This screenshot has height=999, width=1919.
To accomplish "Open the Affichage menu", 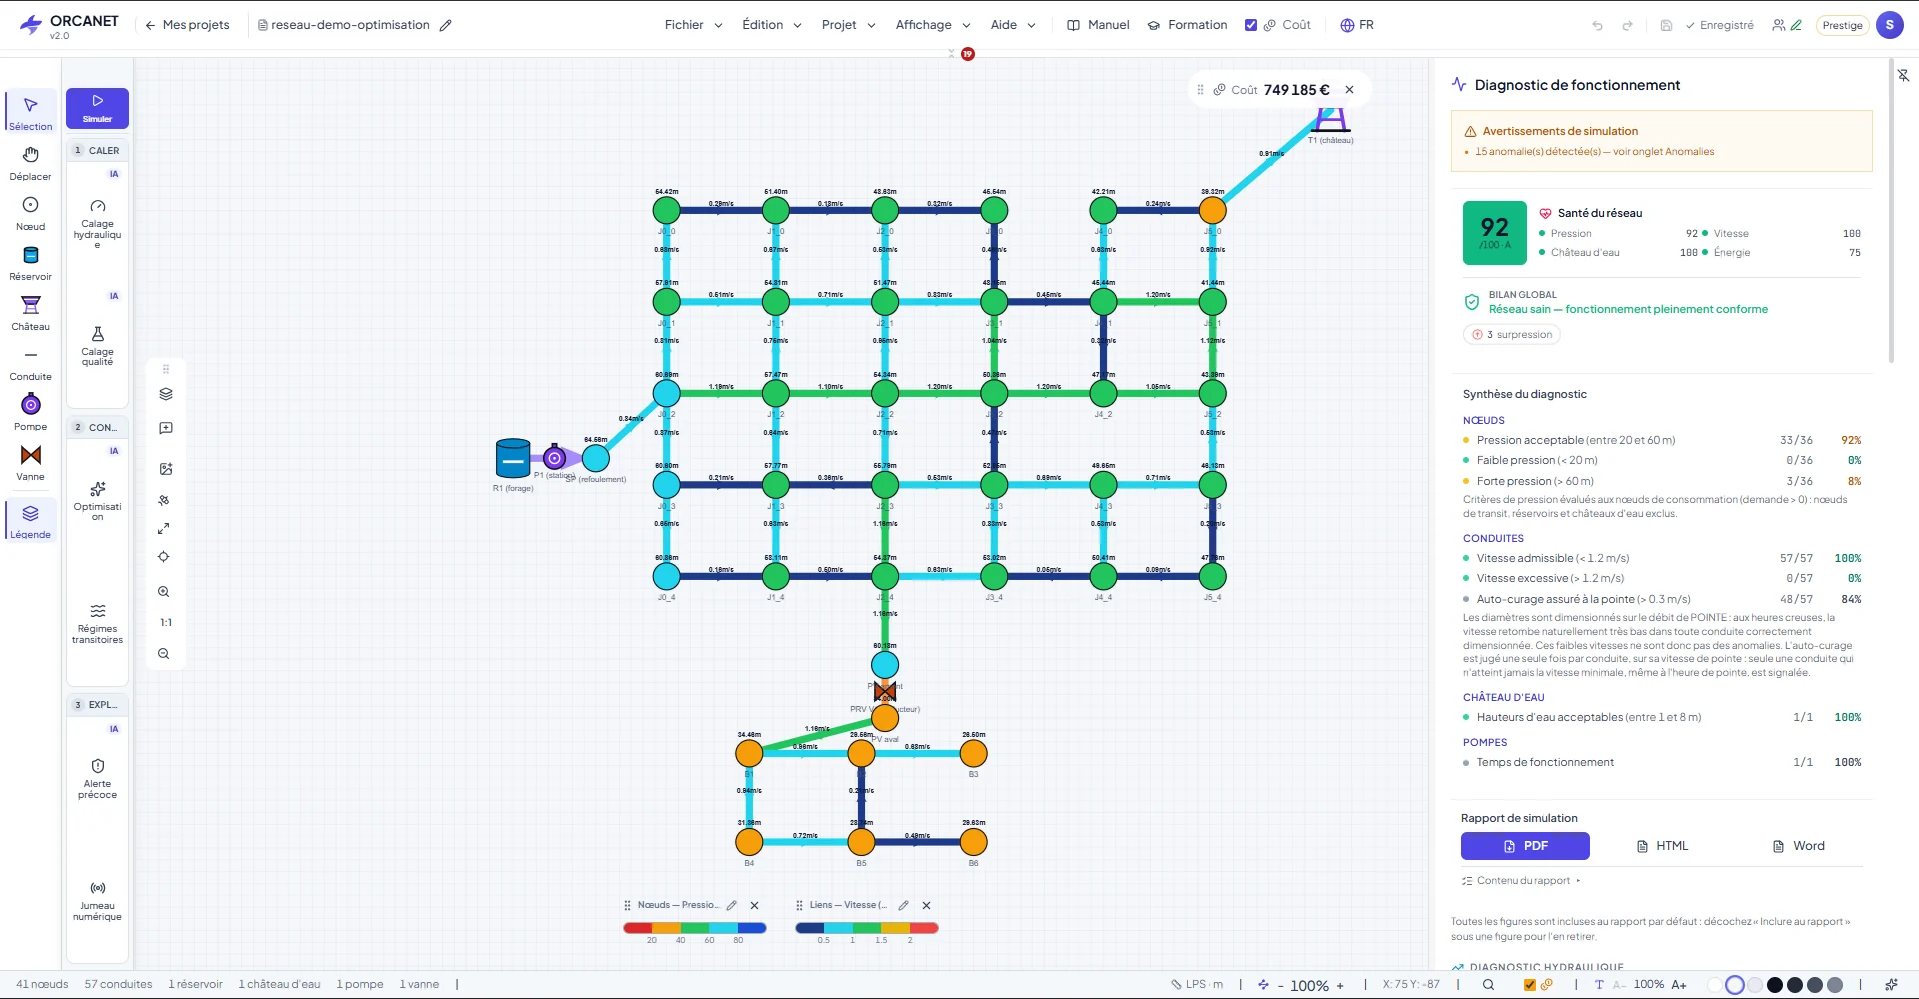I will (933, 25).
